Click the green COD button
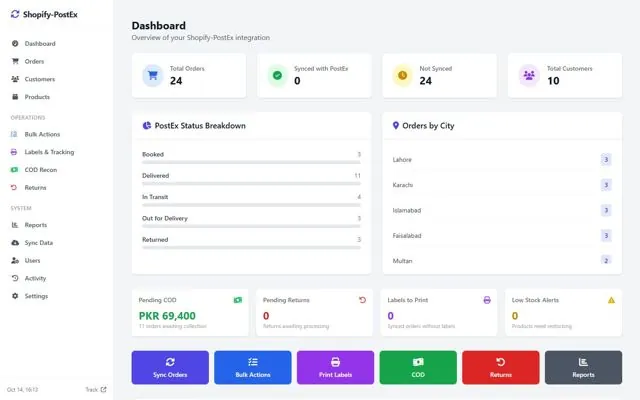This screenshot has height=400, width=640. point(418,367)
